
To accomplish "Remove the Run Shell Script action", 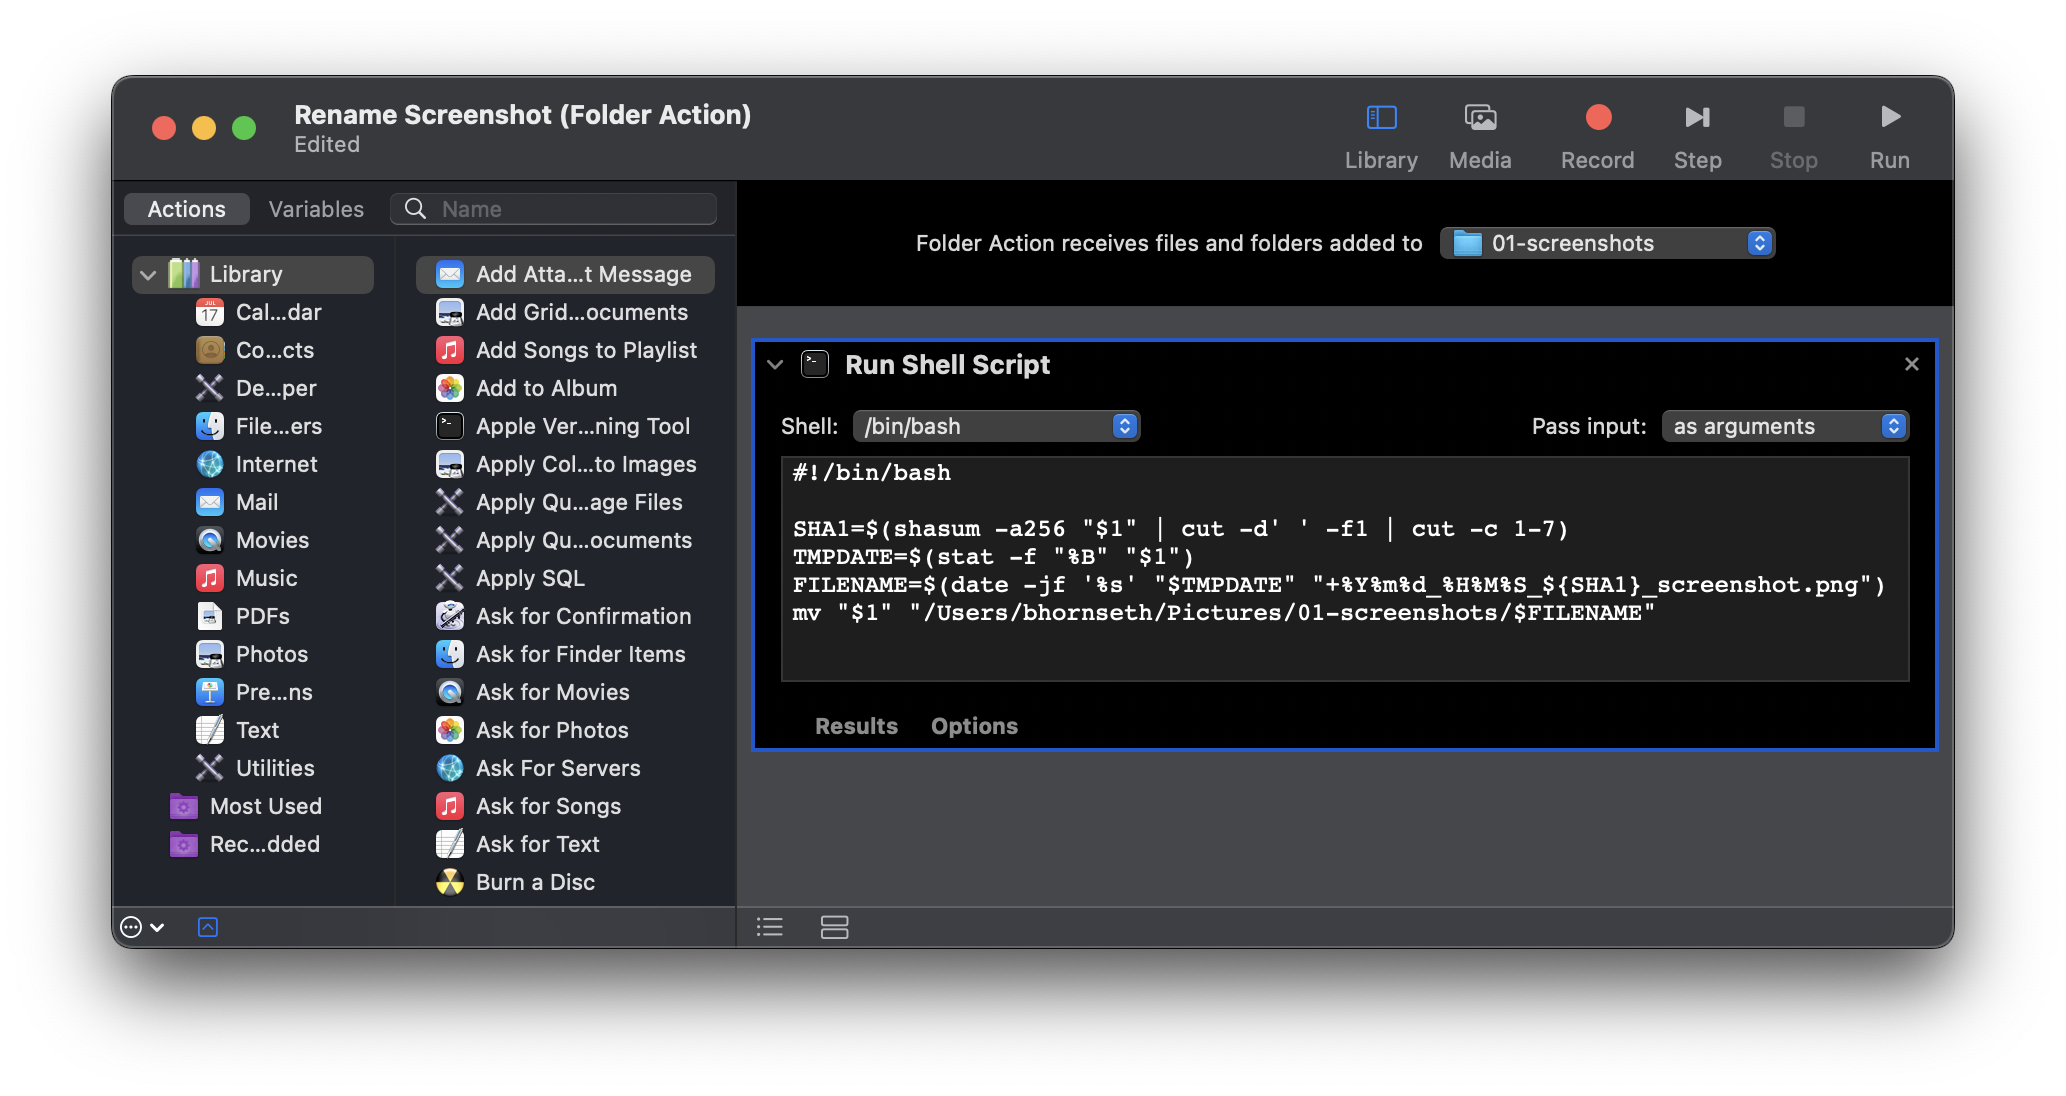I will pyautogui.click(x=1911, y=364).
